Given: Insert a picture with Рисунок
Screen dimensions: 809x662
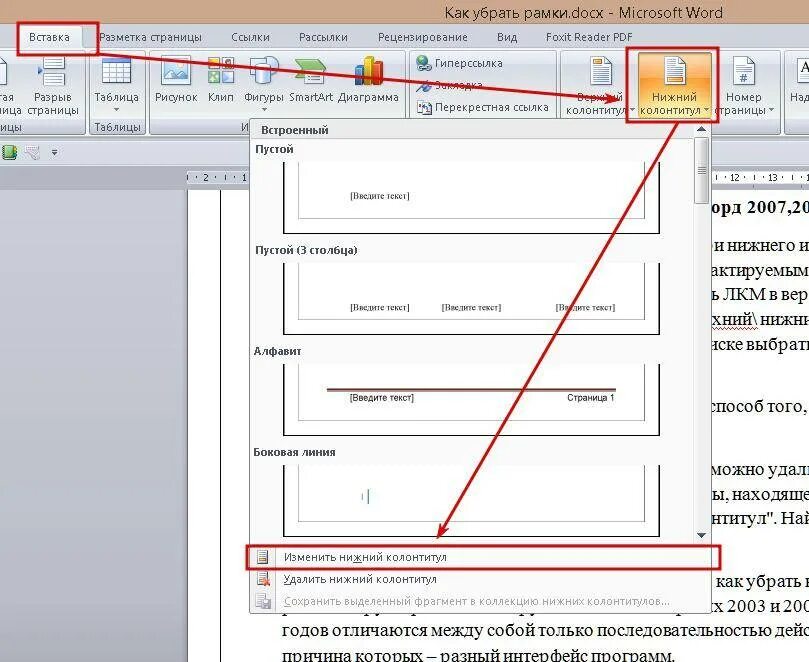Looking at the screenshot, I should tap(176, 80).
